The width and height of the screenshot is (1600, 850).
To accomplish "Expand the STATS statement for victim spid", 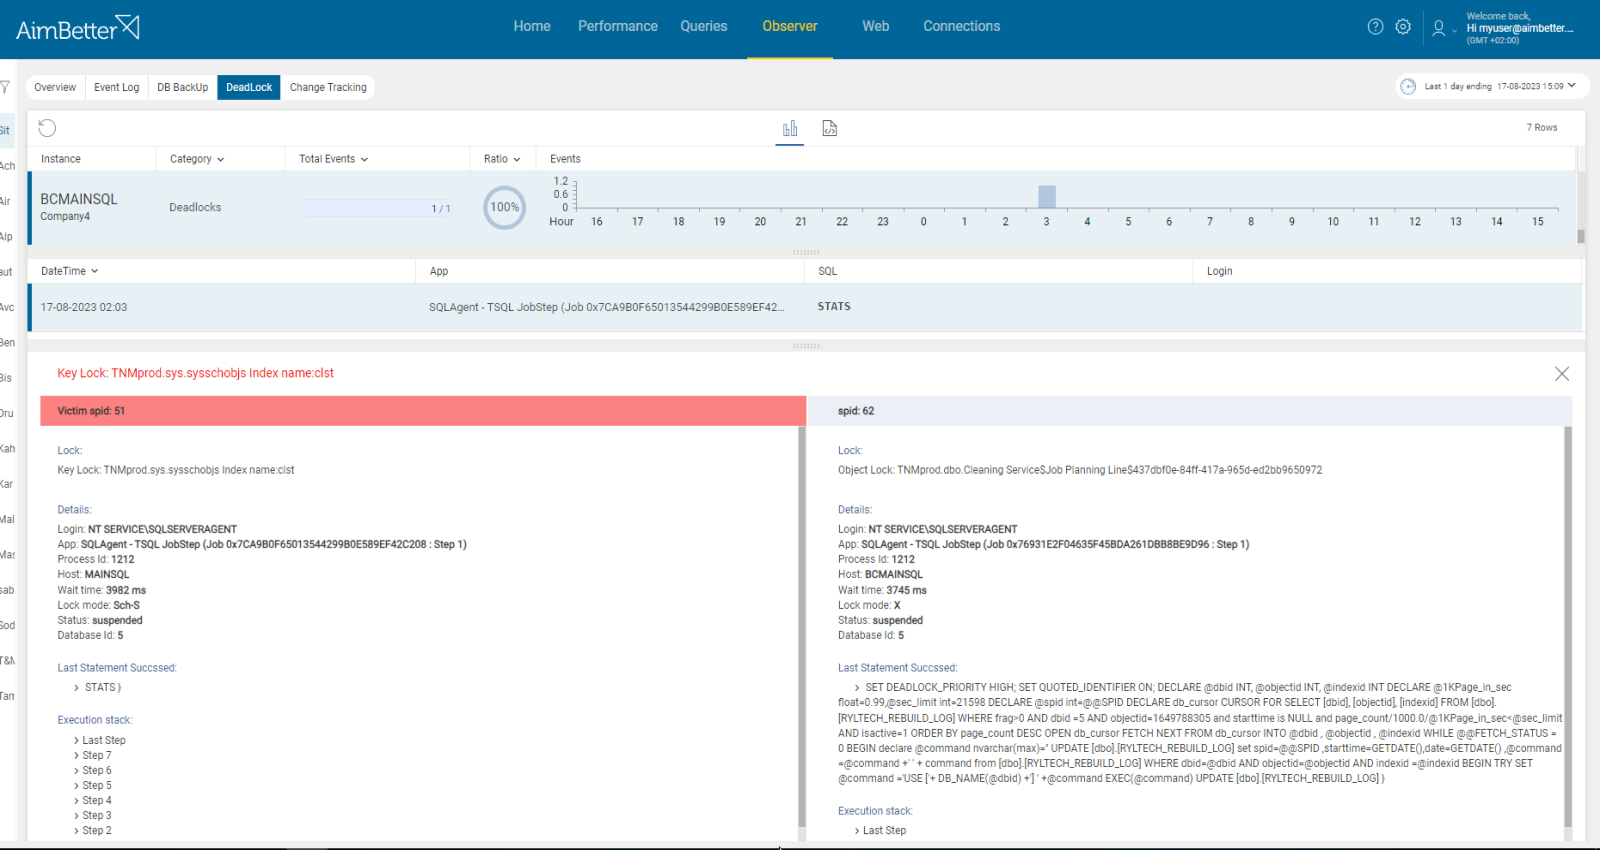I will (77, 688).
